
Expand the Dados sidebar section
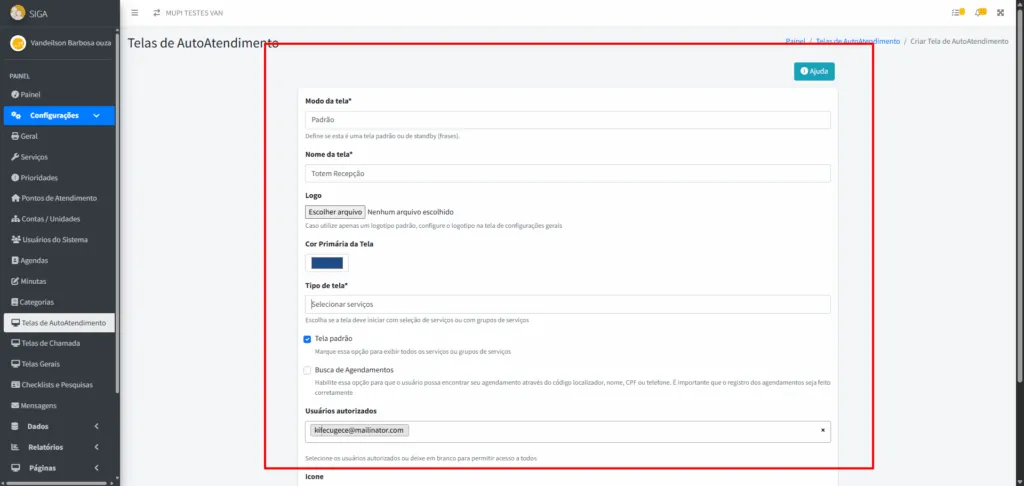click(x=58, y=426)
